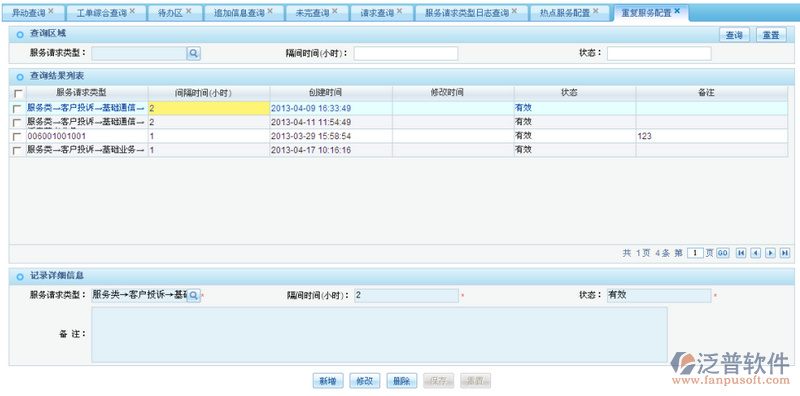Click the 查询区域 panel header icon
This screenshot has height=396, width=800.
tap(20, 35)
